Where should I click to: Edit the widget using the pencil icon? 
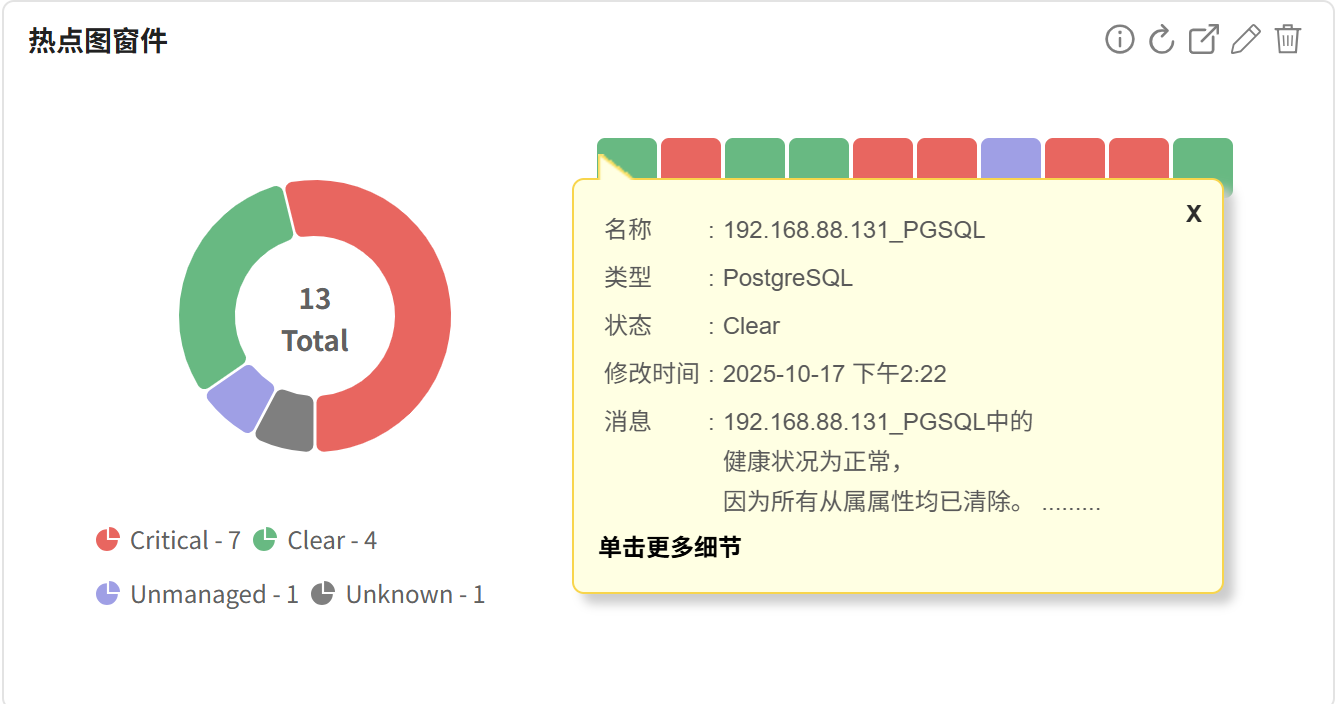(x=1244, y=40)
